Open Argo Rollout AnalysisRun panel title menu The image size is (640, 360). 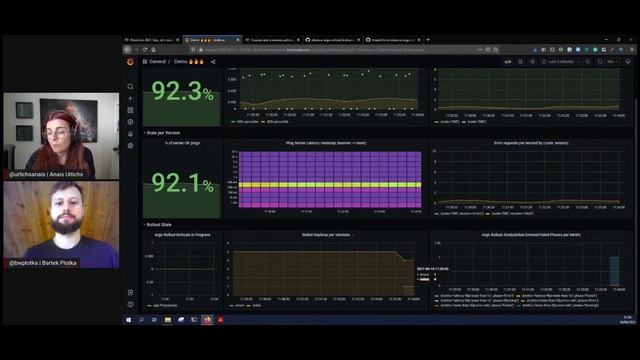(531, 235)
